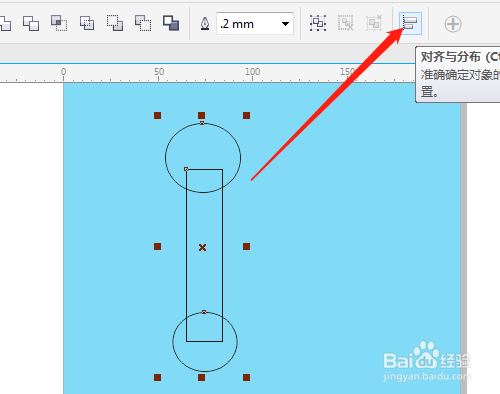
Task: Click the top-left selection handle
Action: coord(158,116)
